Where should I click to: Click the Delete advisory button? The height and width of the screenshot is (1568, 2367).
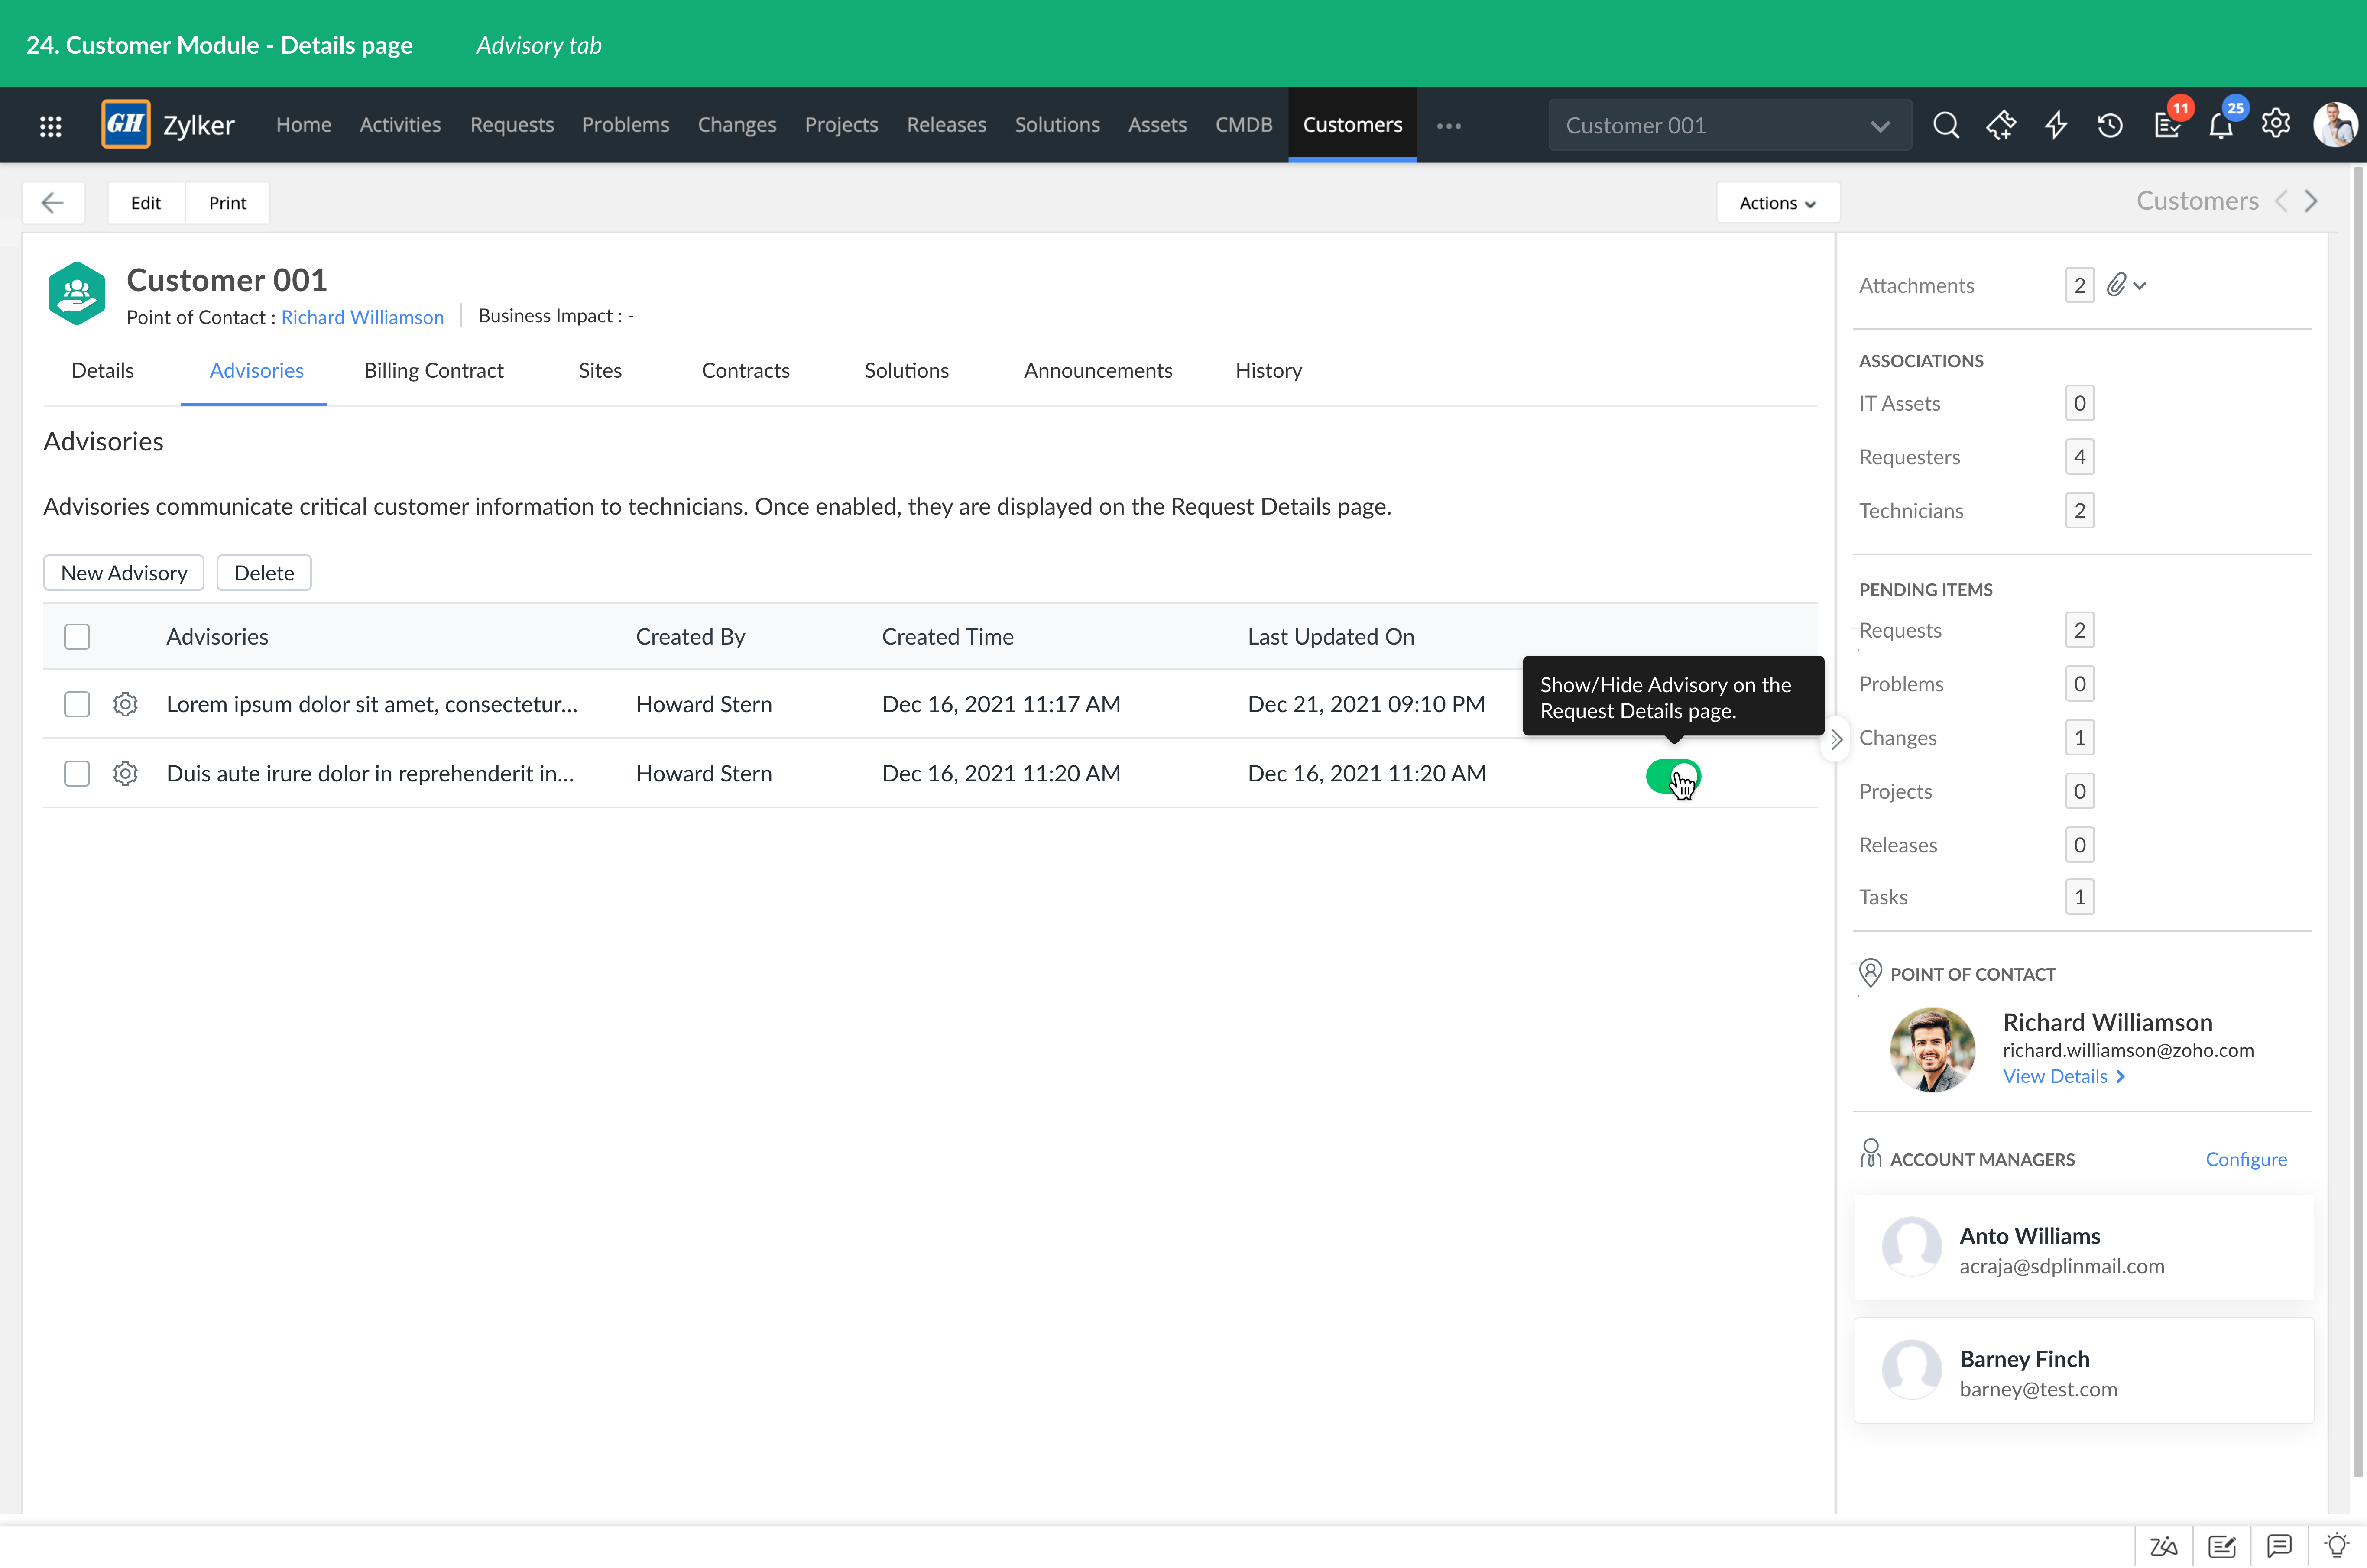264,573
